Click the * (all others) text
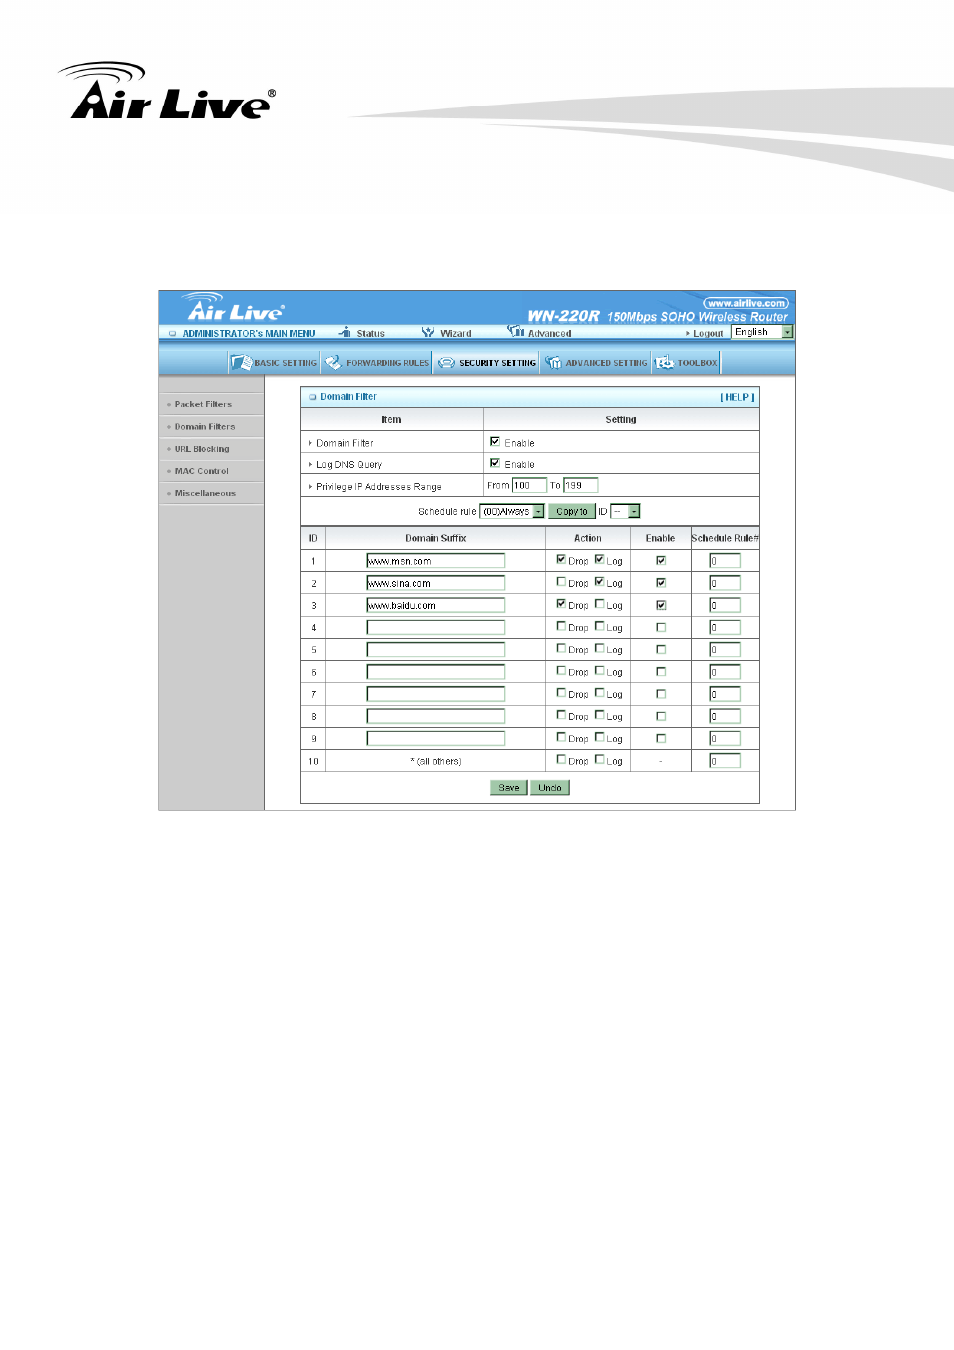Screen dimensions: 954x1350 coord(436,761)
